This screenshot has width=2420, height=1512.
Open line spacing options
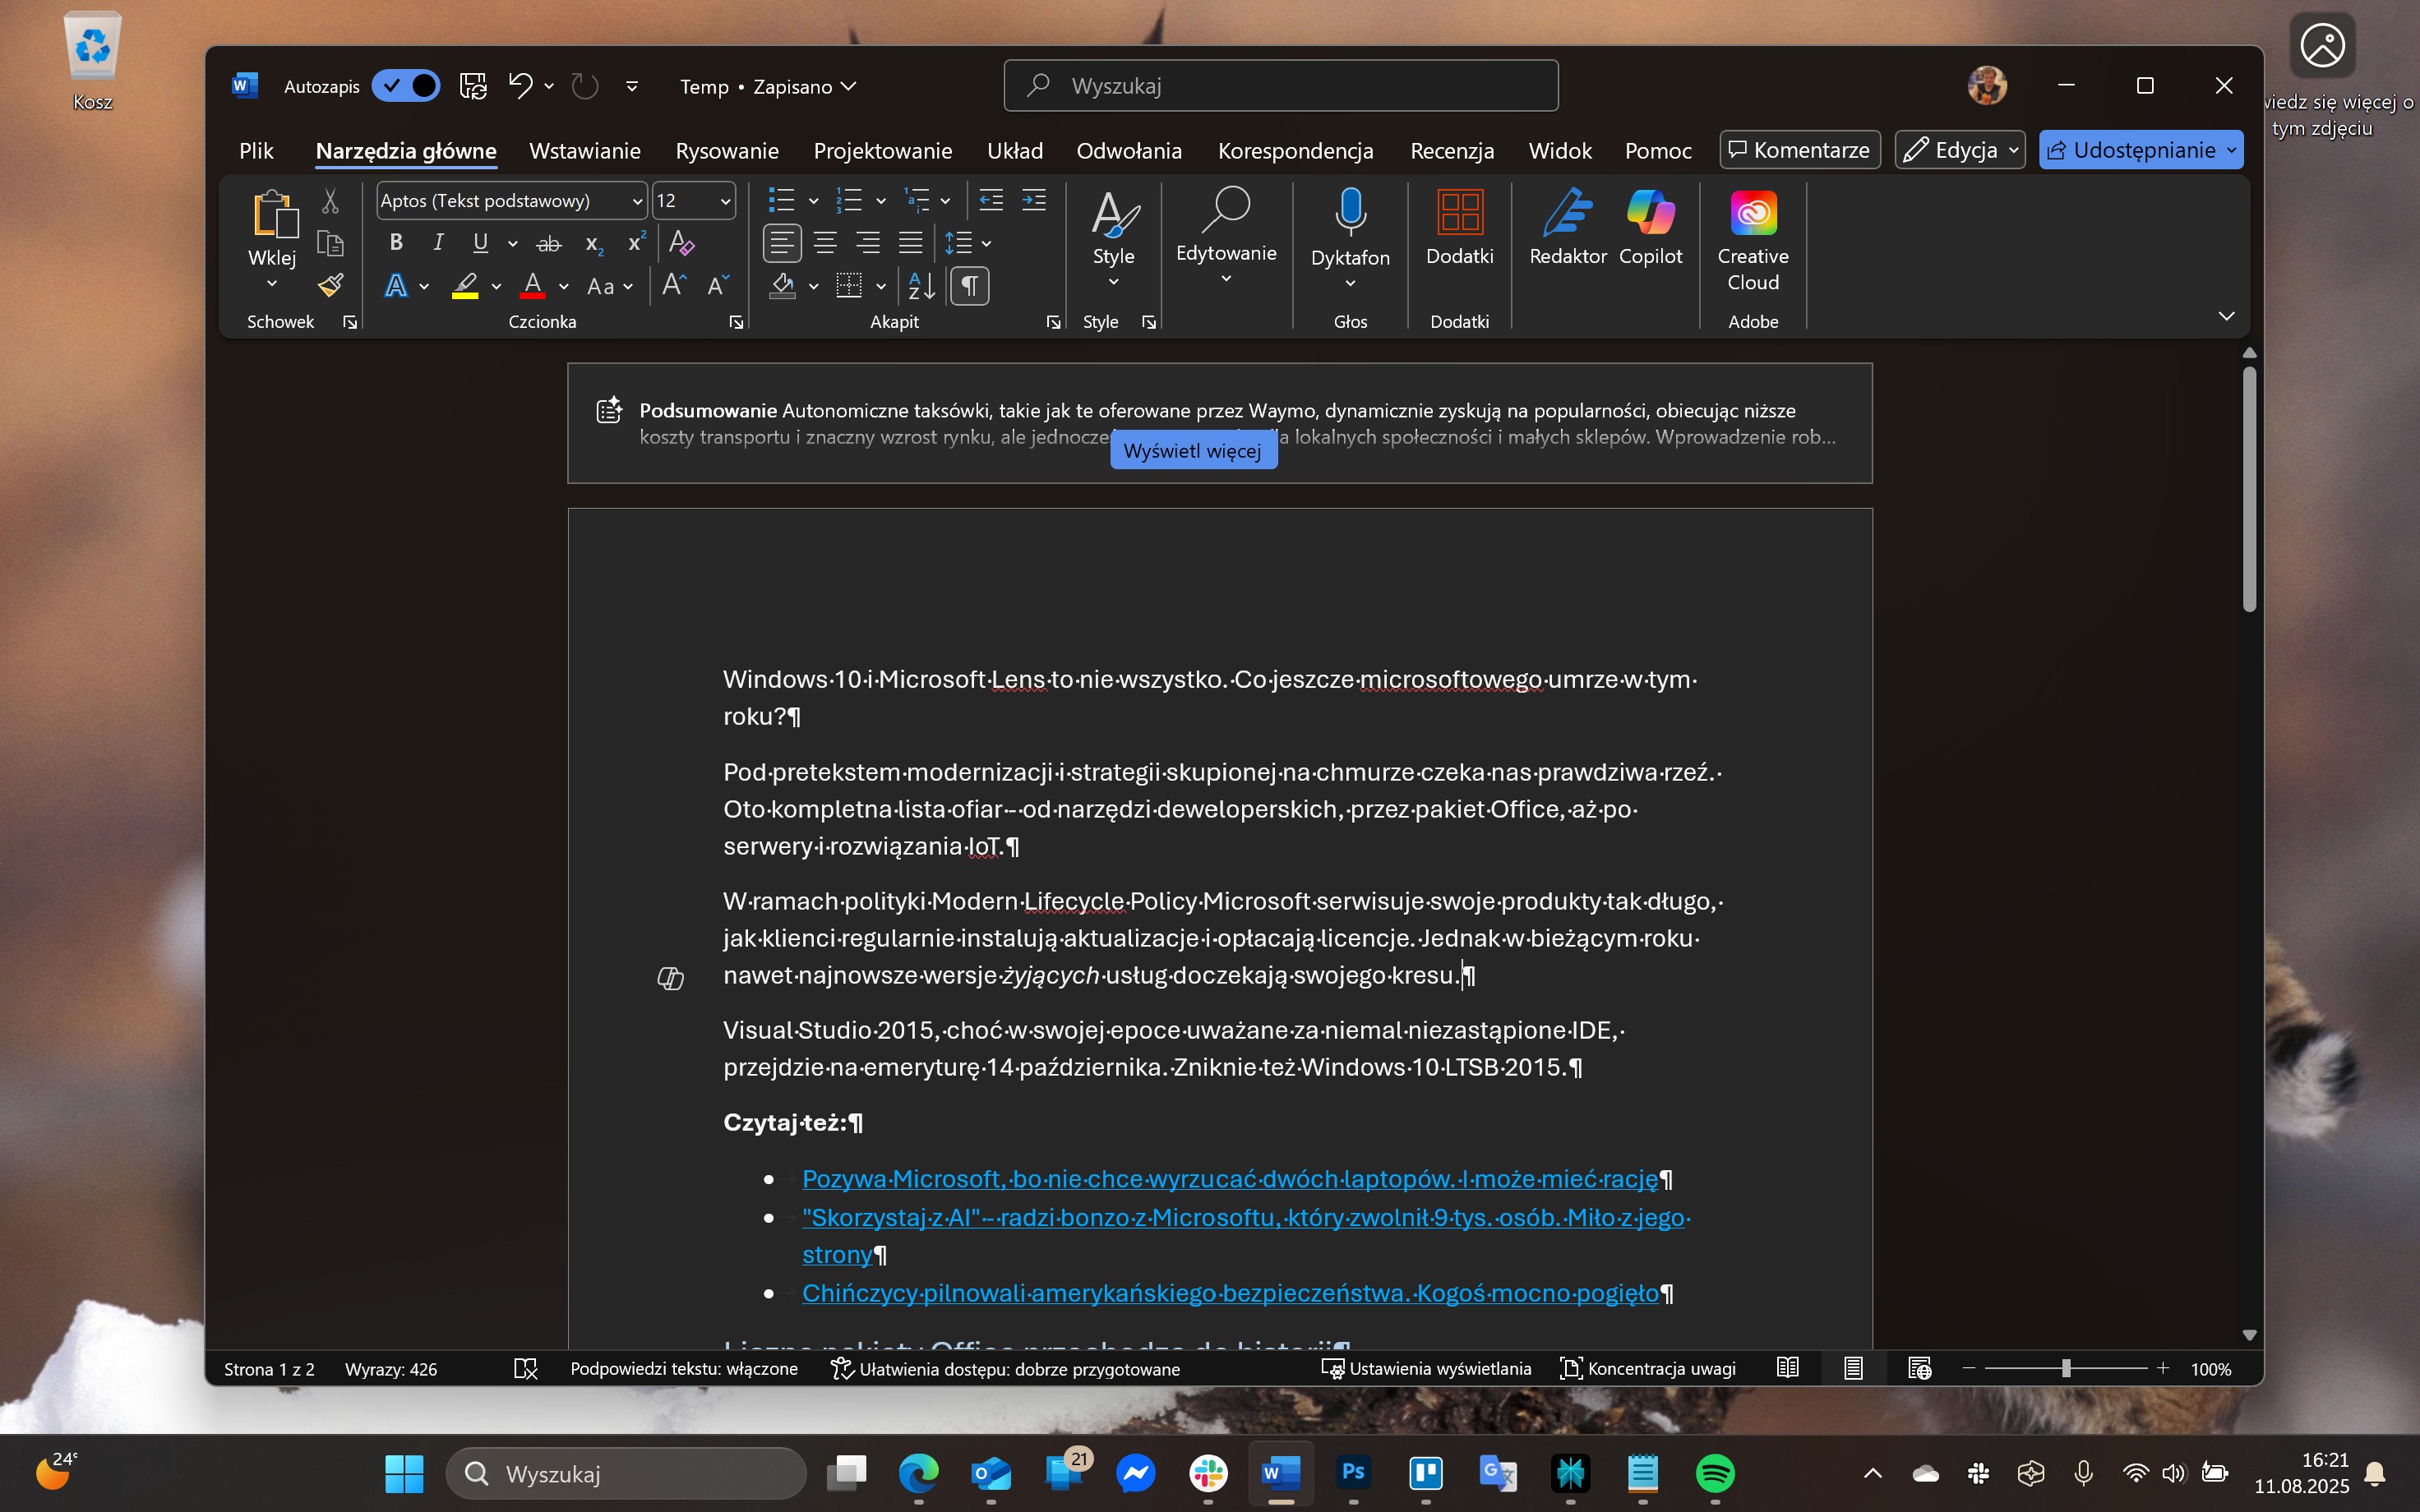pos(968,243)
